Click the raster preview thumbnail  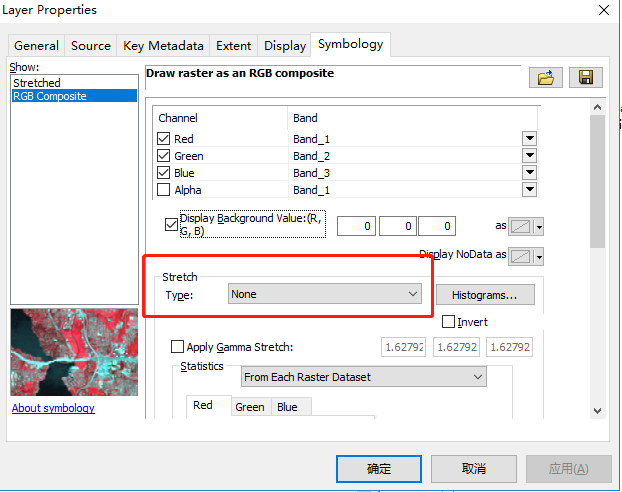(x=73, y=352)
